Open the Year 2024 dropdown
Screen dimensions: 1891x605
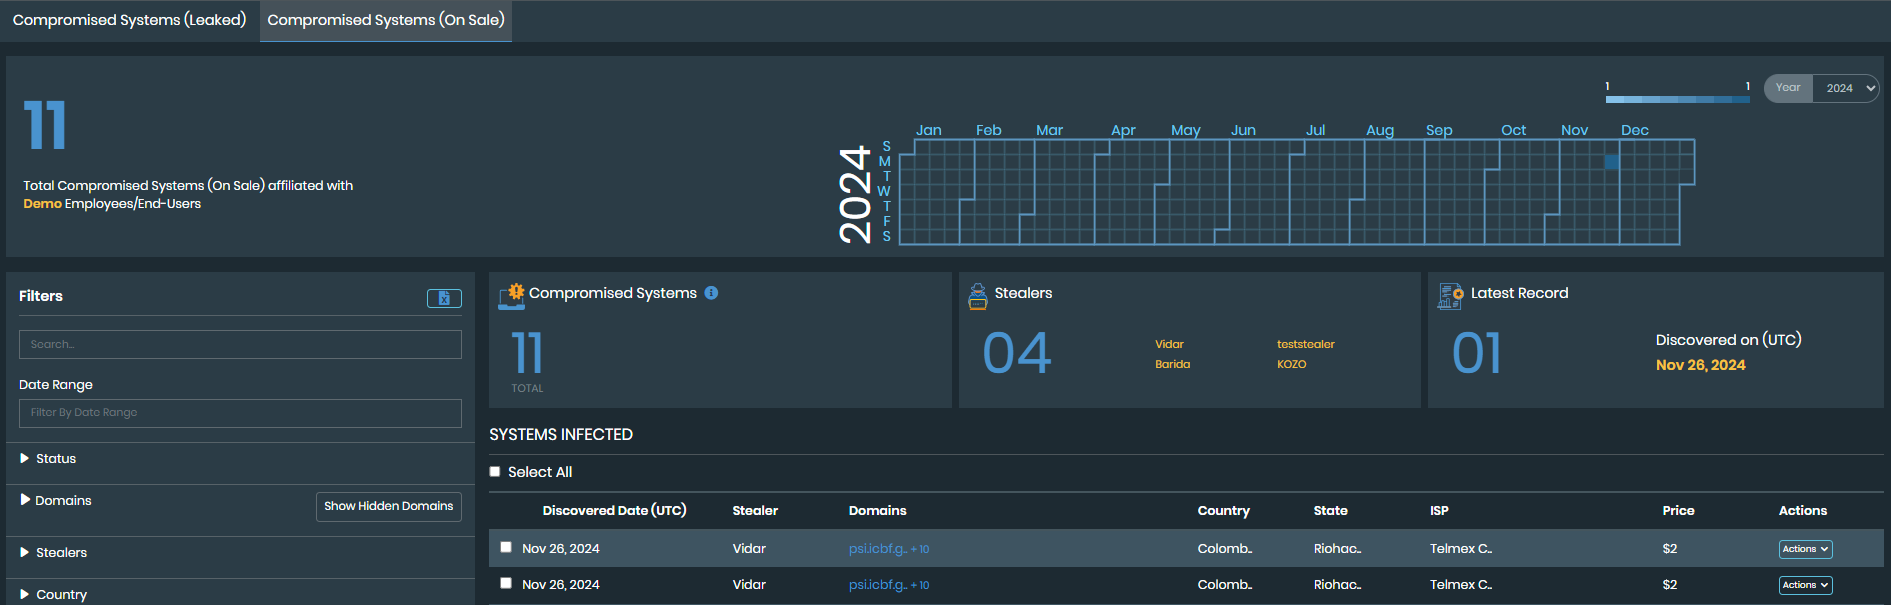1845,88
